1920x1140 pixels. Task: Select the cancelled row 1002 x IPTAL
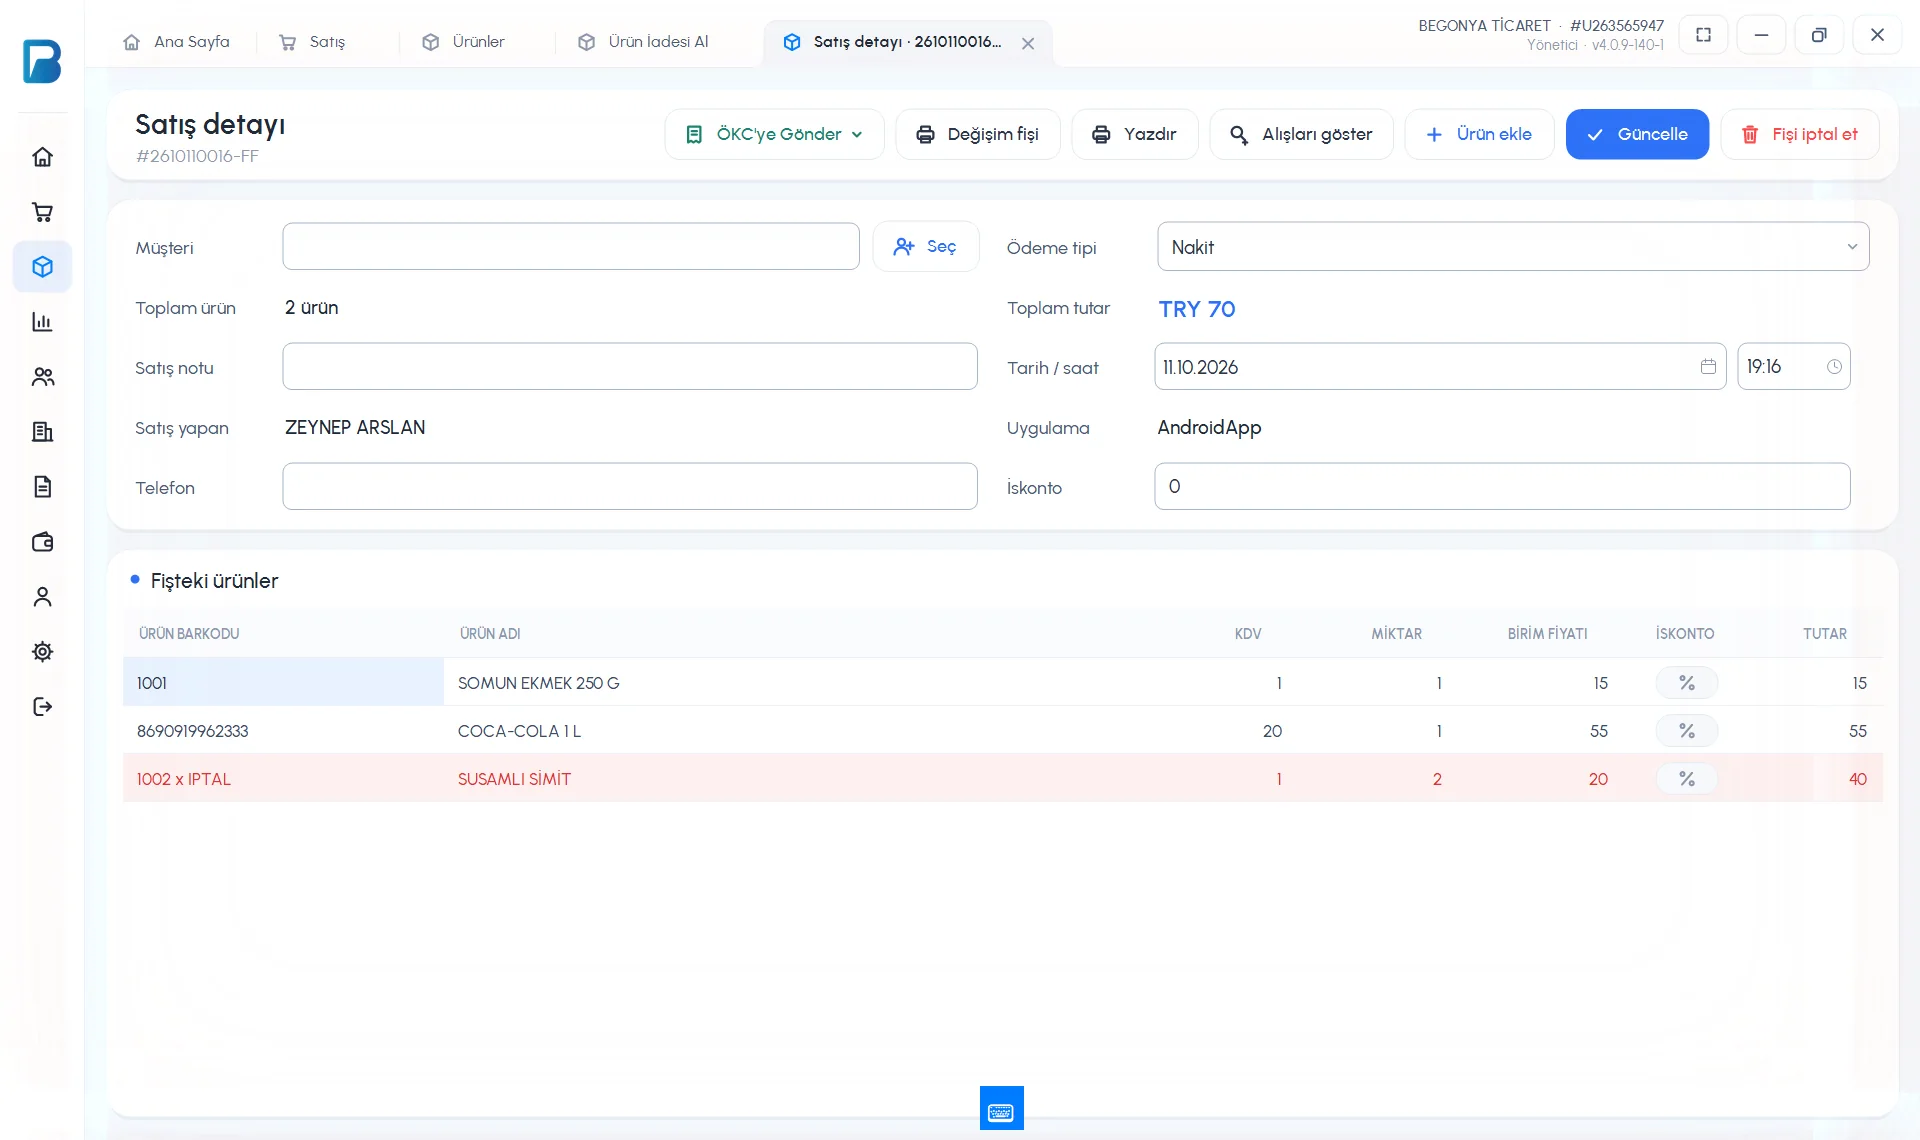(x=1002, y=779)
